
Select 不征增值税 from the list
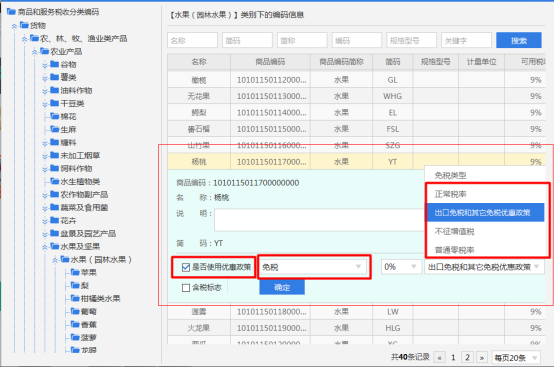pyautogui.click(x=485, y=231)
